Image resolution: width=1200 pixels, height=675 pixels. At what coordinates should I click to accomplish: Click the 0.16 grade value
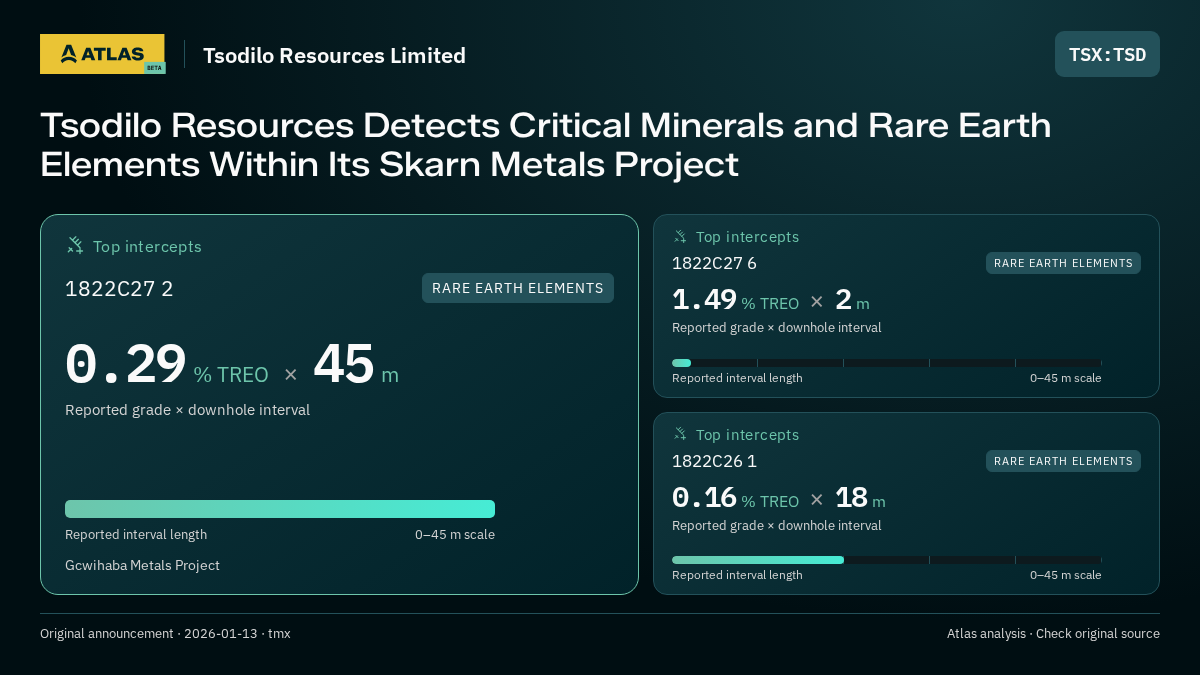(704, 498)
